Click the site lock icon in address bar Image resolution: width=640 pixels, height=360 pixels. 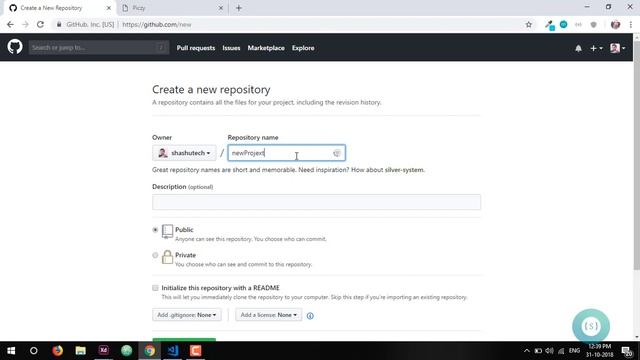59,24
